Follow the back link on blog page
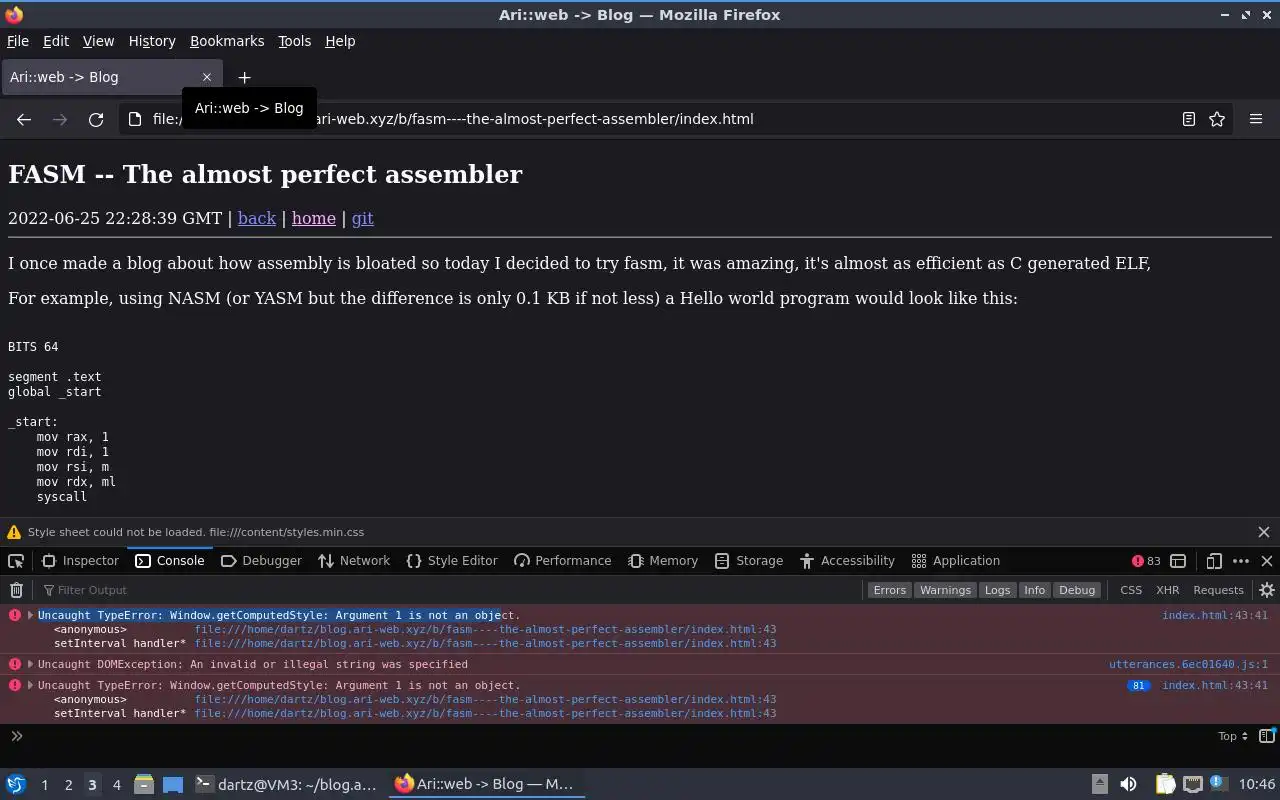This screenshot has width=1280, height=800. coord(257,218)
